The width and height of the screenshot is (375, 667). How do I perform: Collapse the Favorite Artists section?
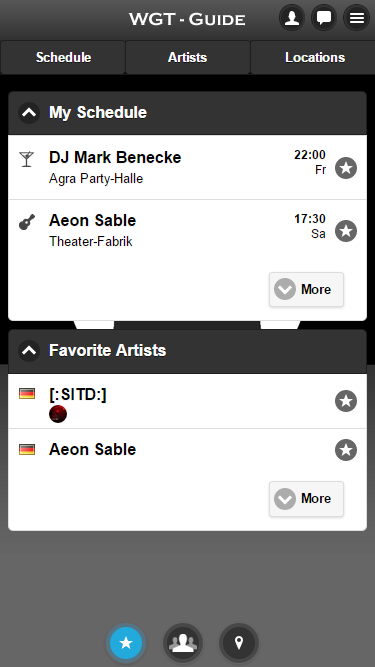coord(29,351)
